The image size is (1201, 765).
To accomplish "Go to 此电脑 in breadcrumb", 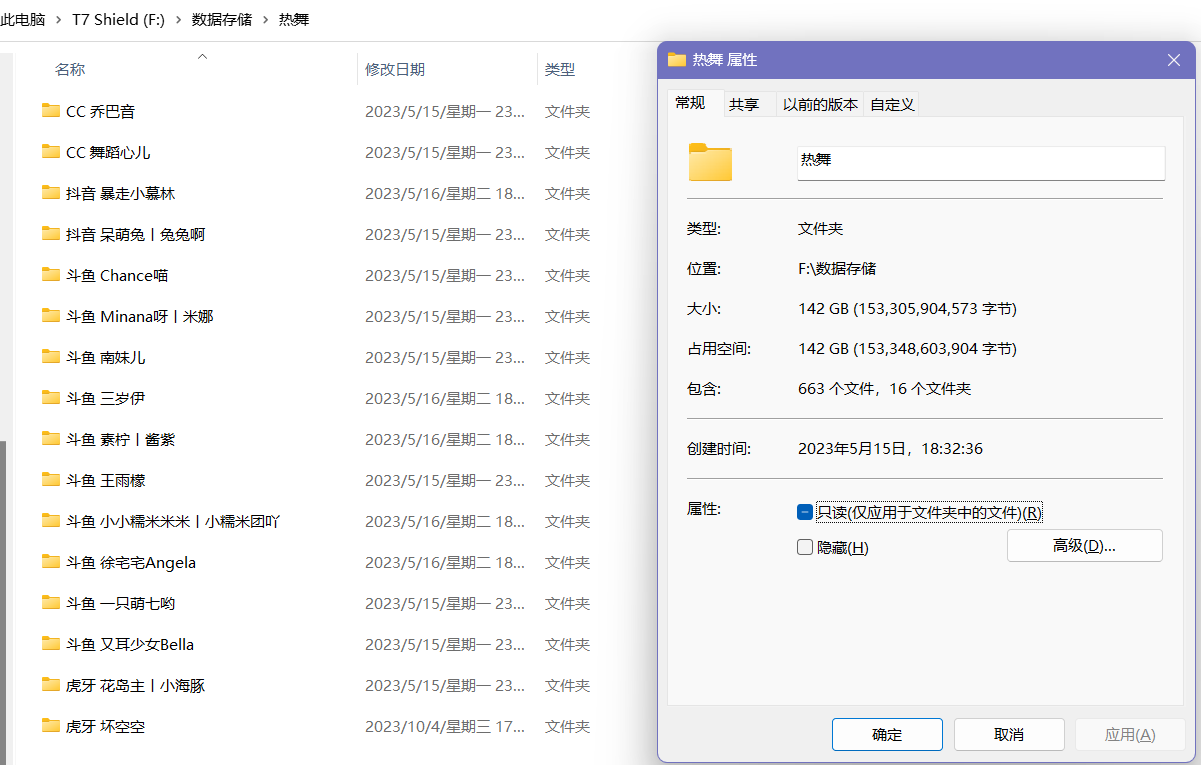I will (23, 20).
